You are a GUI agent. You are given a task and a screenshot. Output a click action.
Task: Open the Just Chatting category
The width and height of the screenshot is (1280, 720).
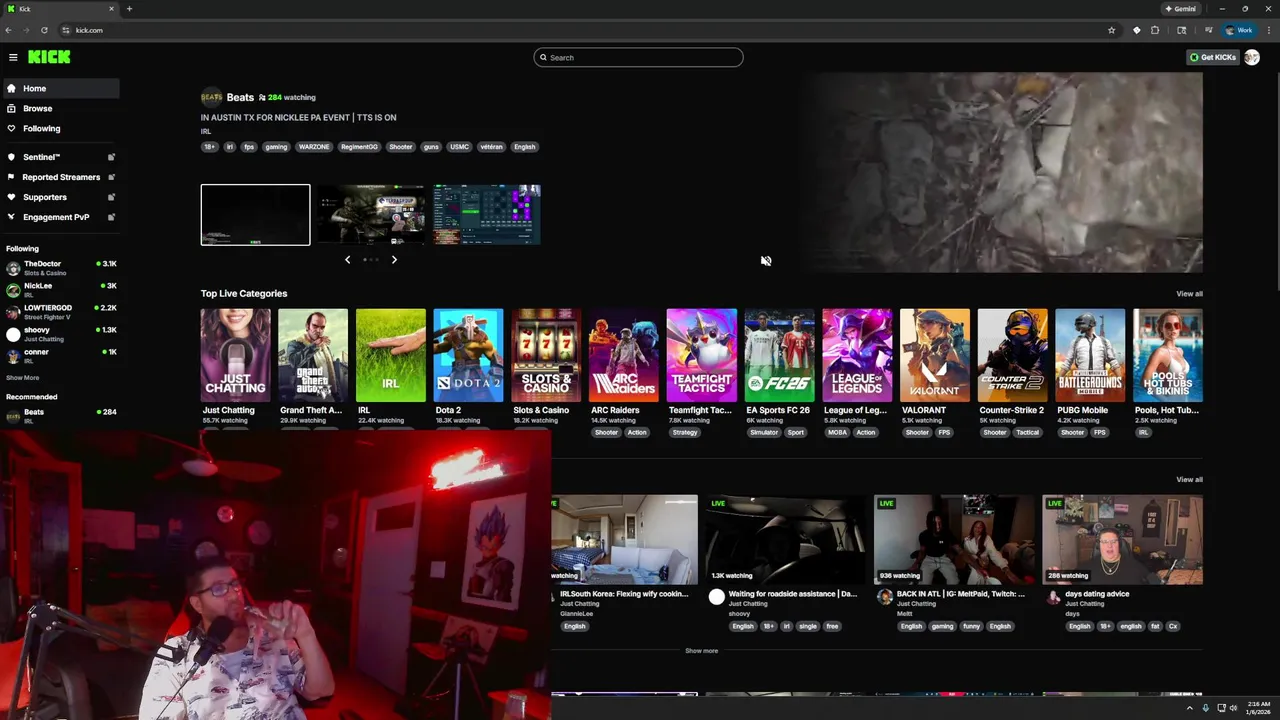235,355
